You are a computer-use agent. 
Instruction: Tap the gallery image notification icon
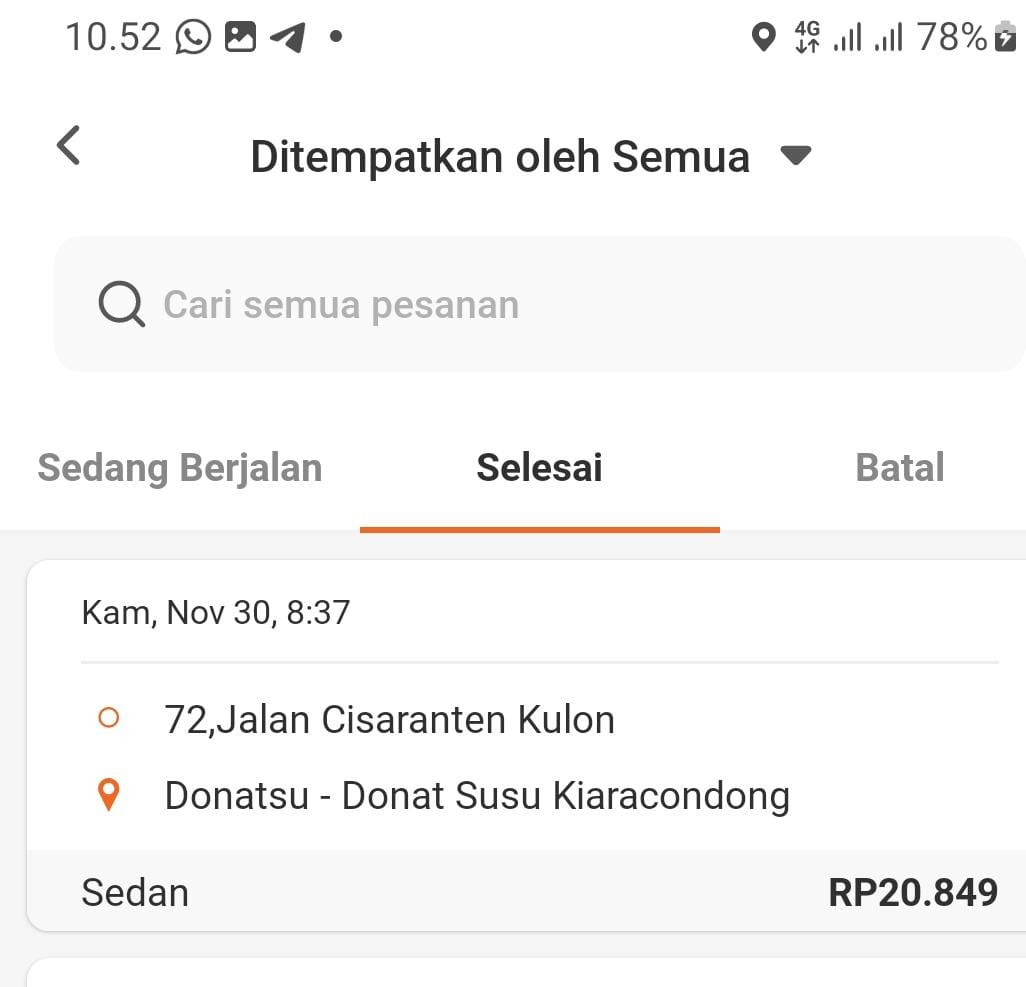pyautogui.click(x=240, y=38)
